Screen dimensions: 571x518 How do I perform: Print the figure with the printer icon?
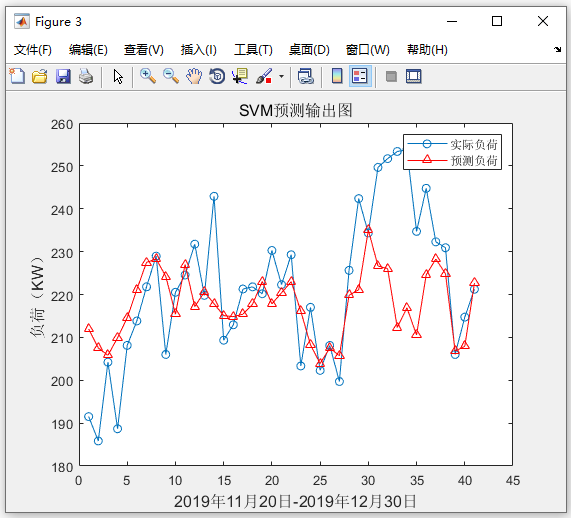pos(86,76)
